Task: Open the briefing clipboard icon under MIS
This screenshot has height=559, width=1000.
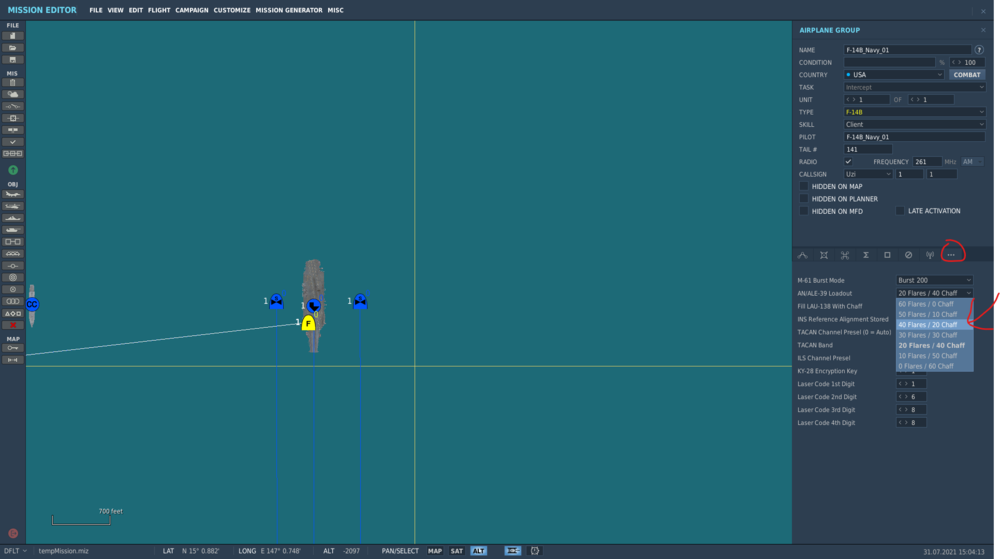Action: (x=13, y=83)
